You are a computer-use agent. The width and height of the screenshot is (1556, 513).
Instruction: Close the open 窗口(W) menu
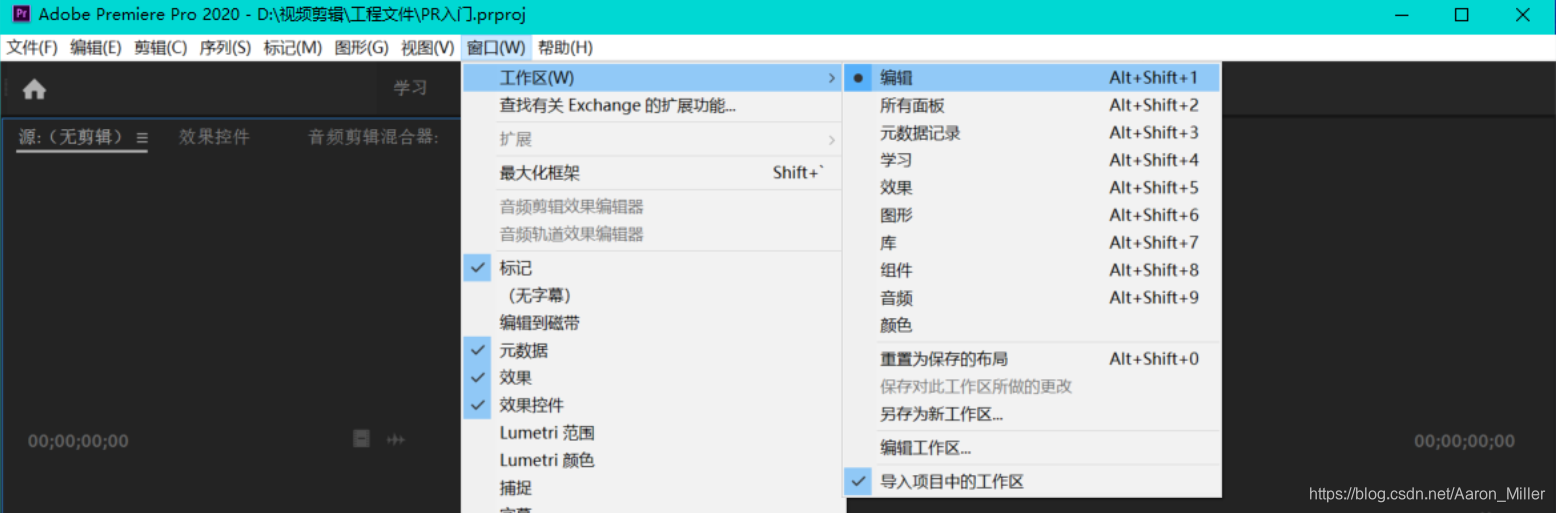point(496,48)
